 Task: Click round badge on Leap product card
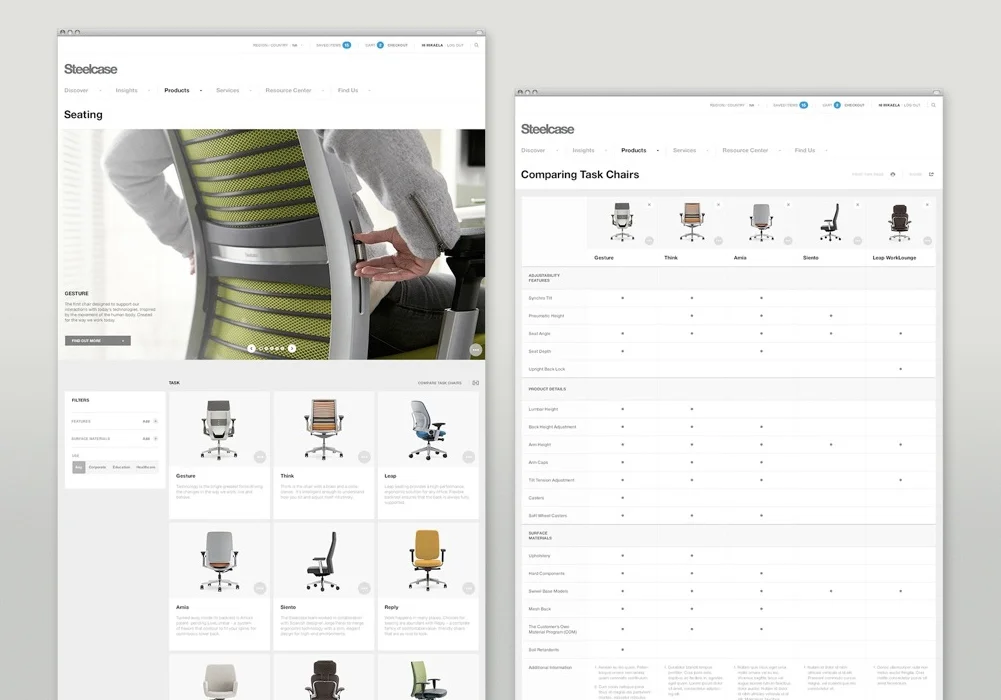point(469,457)
